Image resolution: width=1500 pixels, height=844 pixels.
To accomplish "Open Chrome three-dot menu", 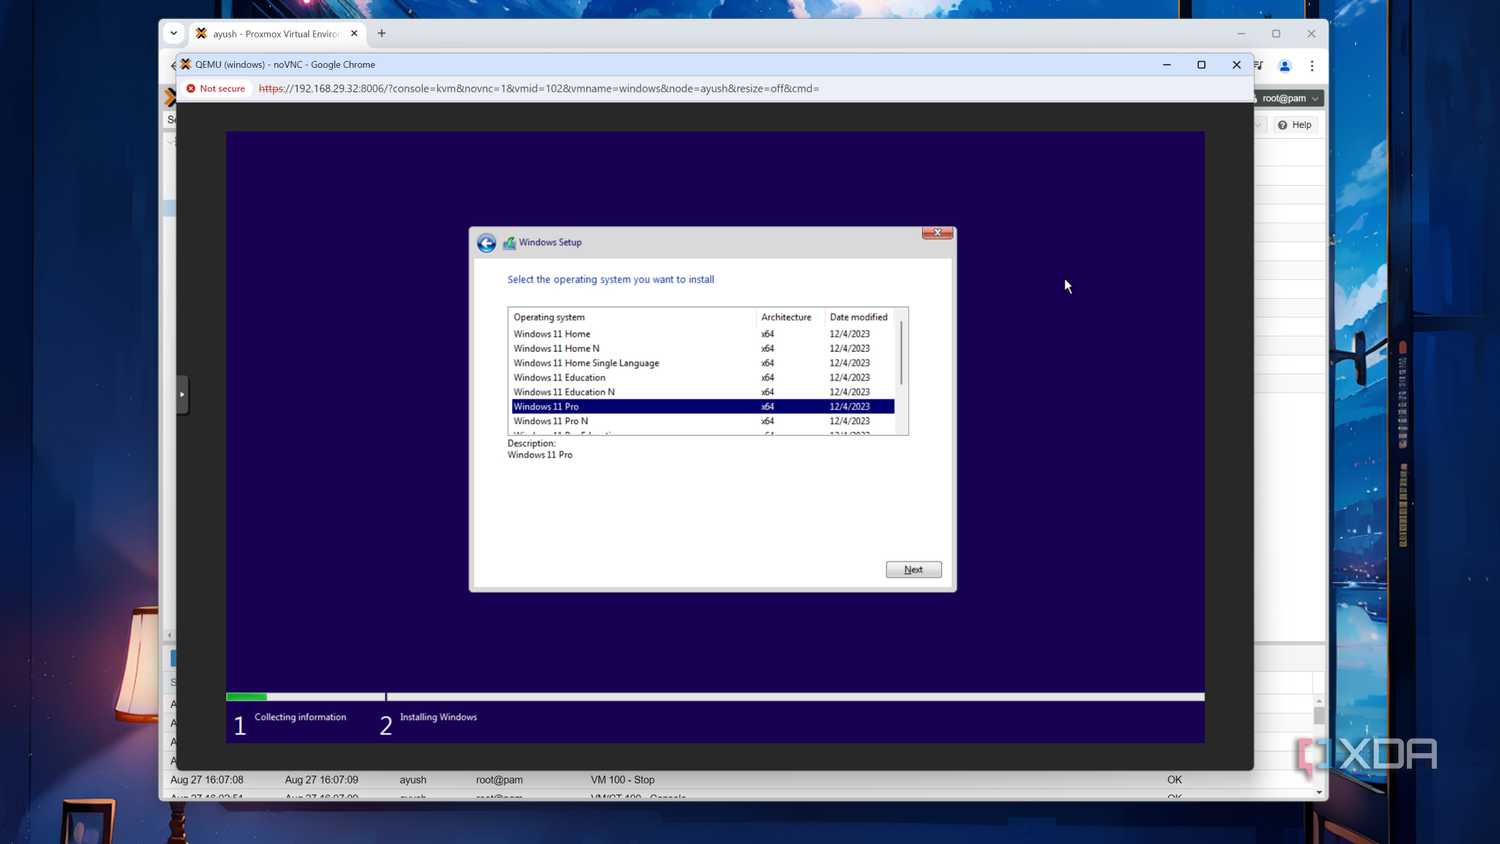I will point(1312,66).
